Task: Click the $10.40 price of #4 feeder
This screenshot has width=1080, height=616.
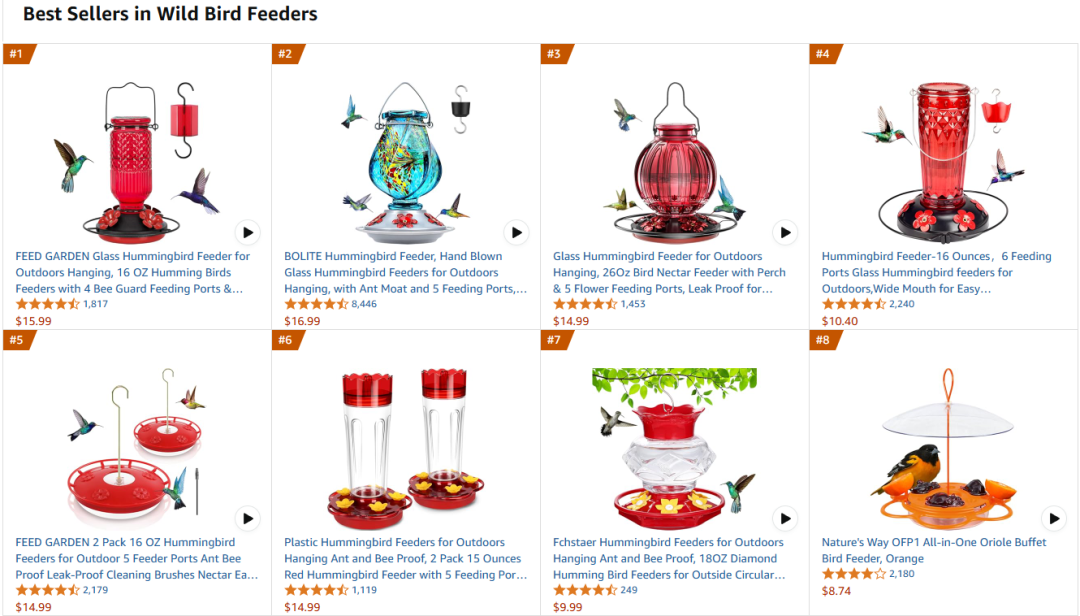Action: tap(840, 321)
